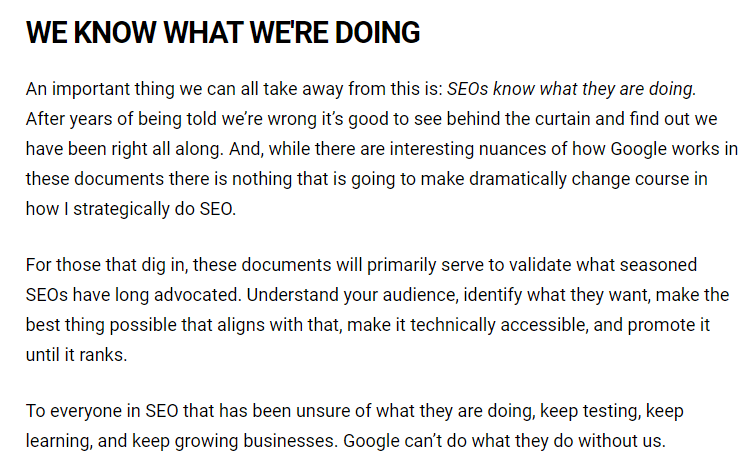Click the word 'advocated' in the second paragraph
Screen dimensions: 752x465
pyautogui.click(x=203, y=295)
